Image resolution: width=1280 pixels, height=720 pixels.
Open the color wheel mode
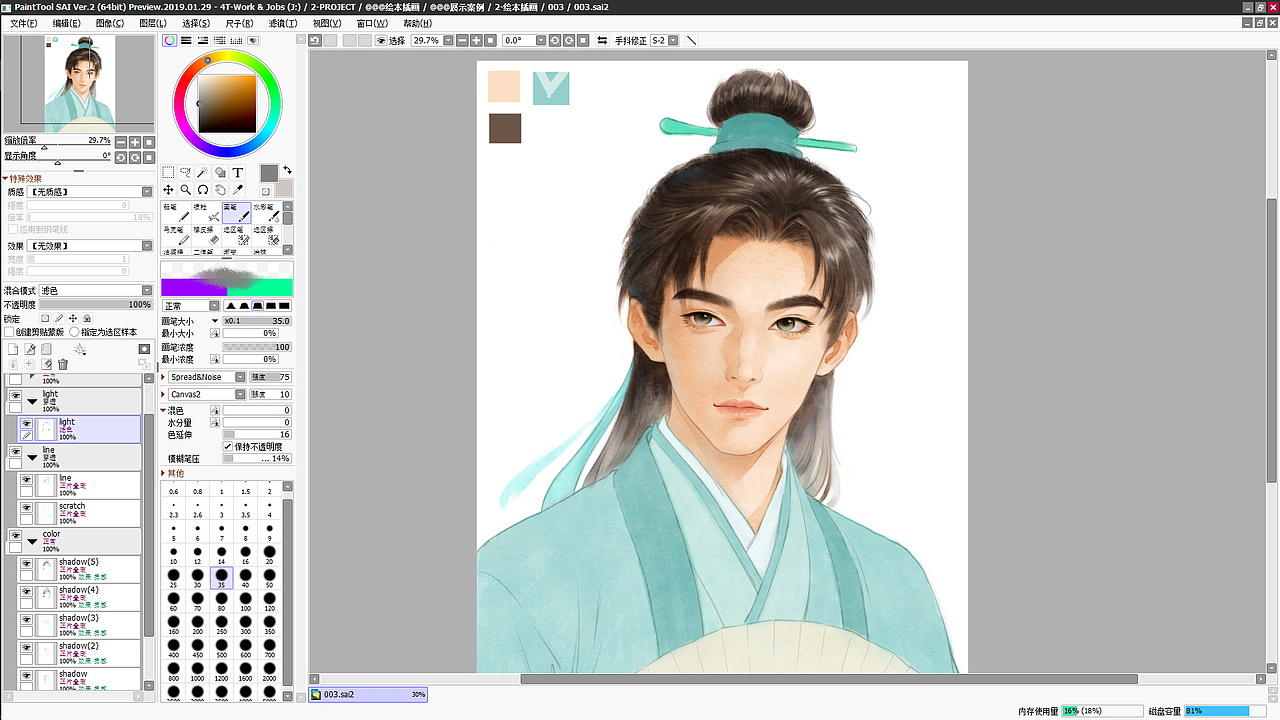(x=170, y=40)
